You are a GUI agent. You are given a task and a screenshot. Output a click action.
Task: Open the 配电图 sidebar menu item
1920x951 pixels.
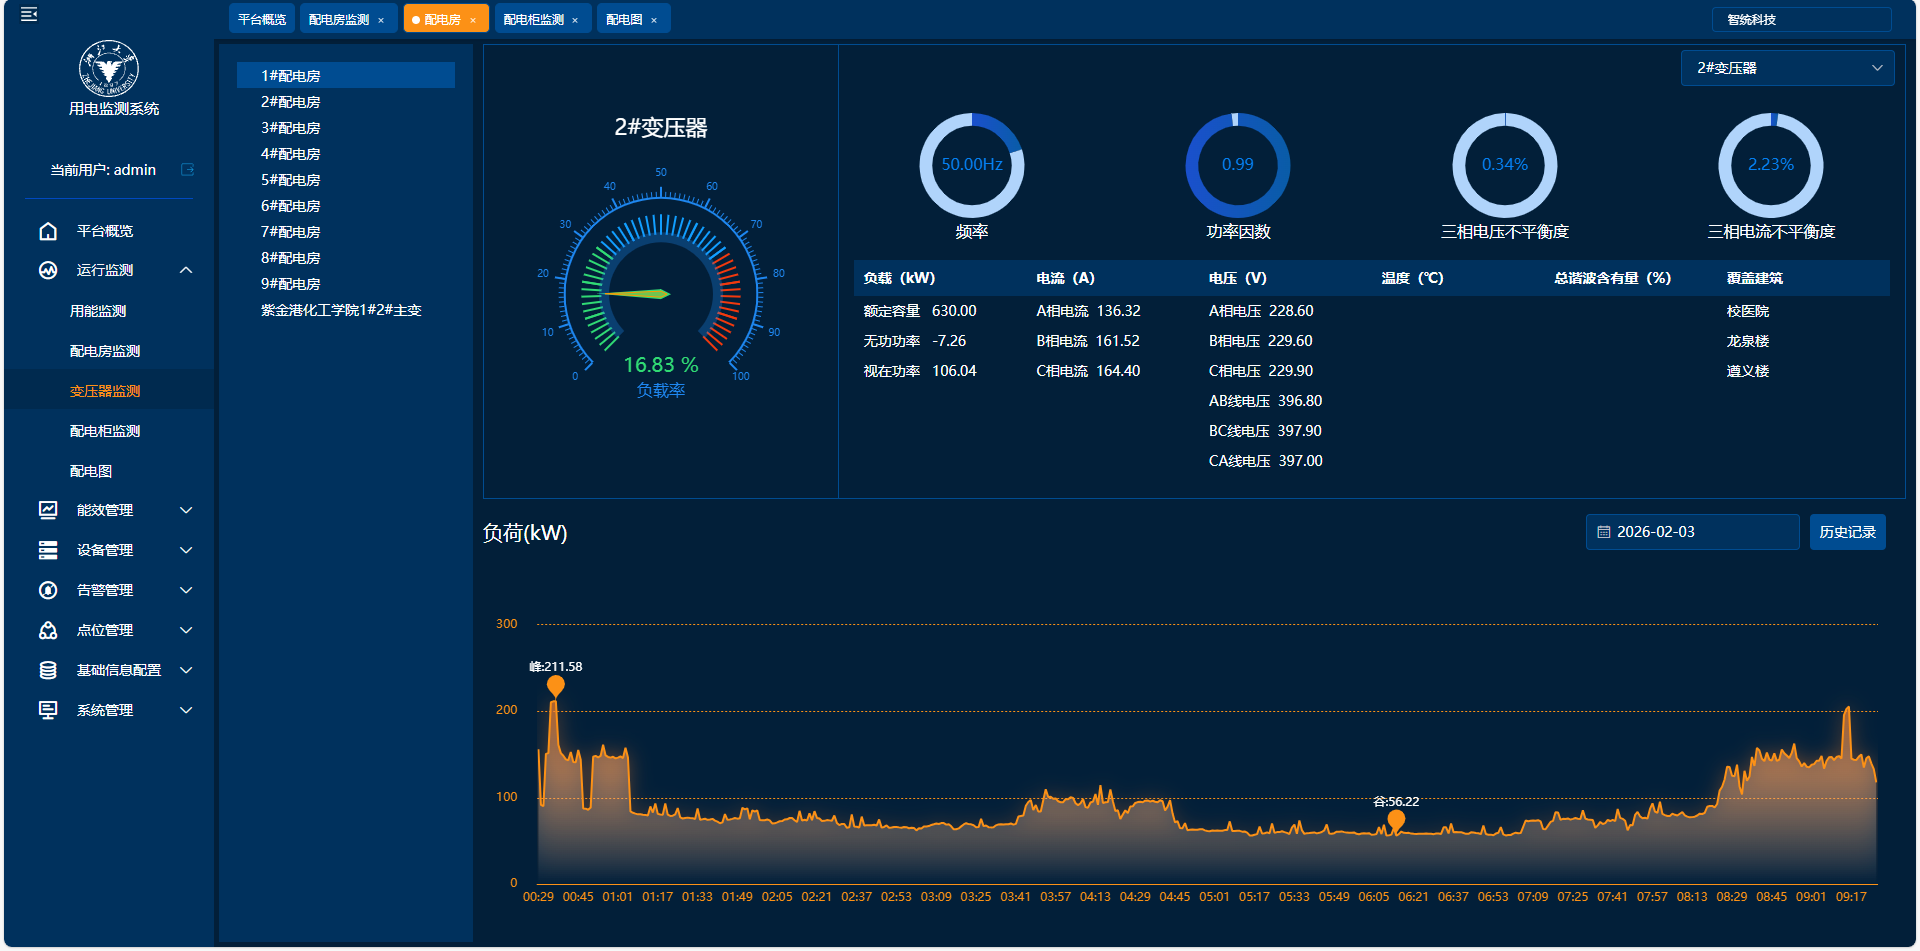tap(91, 471)
